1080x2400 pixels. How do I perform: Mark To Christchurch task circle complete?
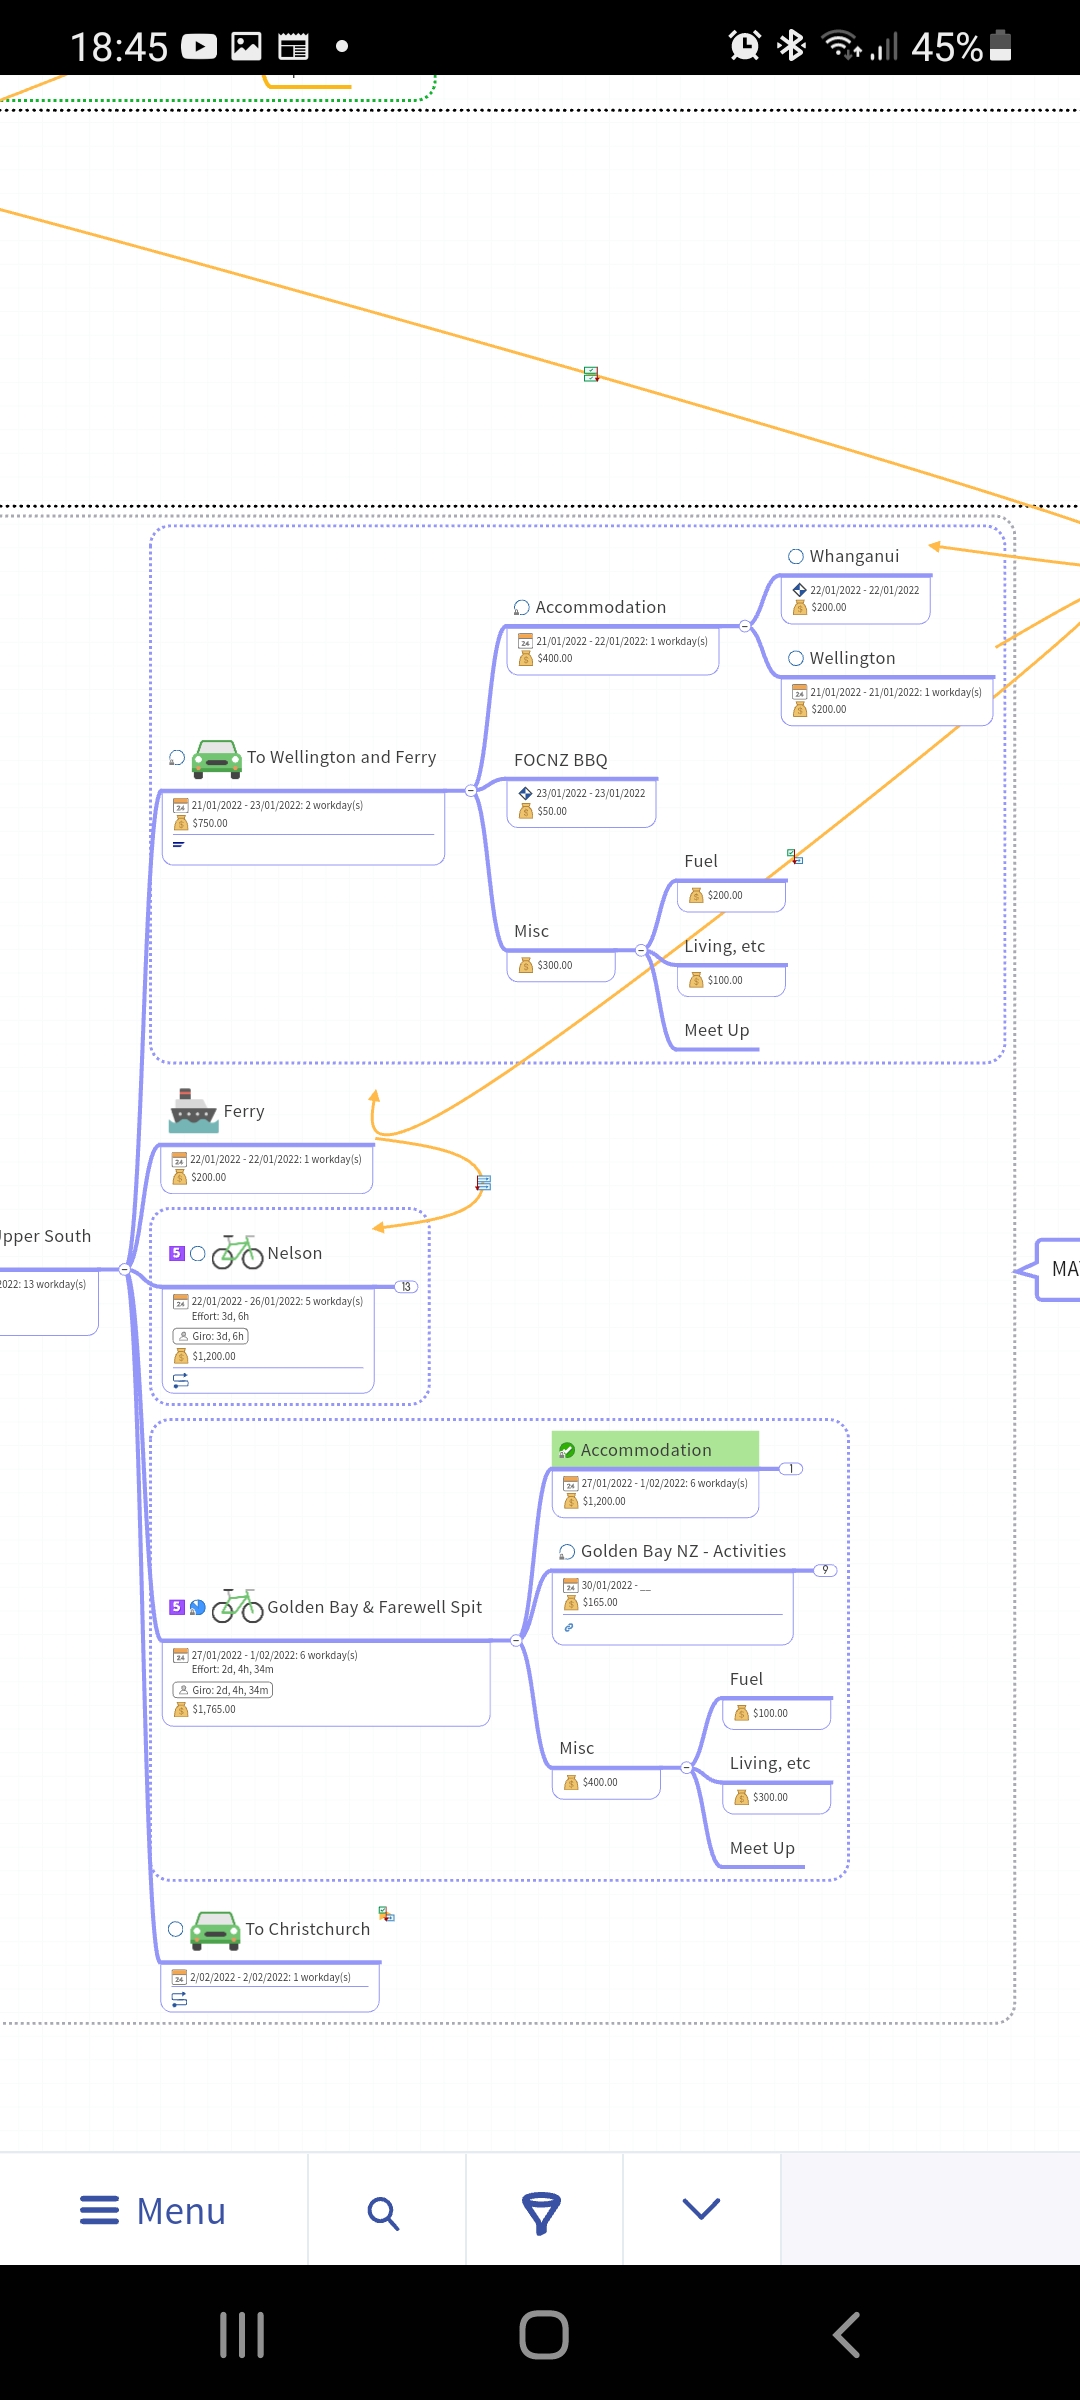tap(176, 1929)
